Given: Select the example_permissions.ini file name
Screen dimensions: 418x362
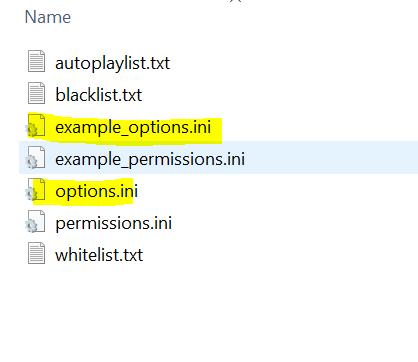Looking at the screenshot, I should coord(150,159).
